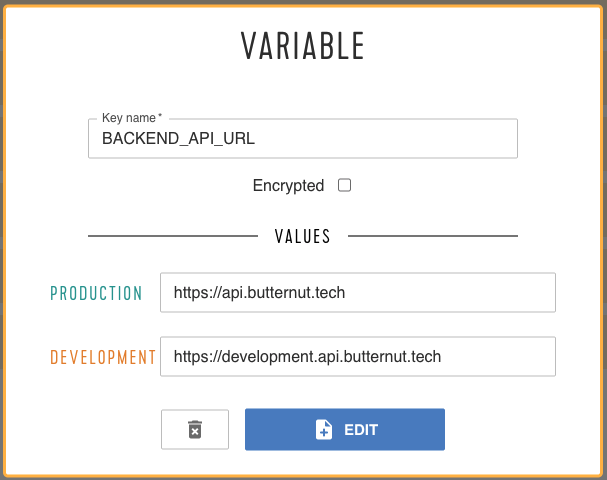Click the Development value input field
The width and height of the screenshot is (607, 480).
click(x=358, y=356)
